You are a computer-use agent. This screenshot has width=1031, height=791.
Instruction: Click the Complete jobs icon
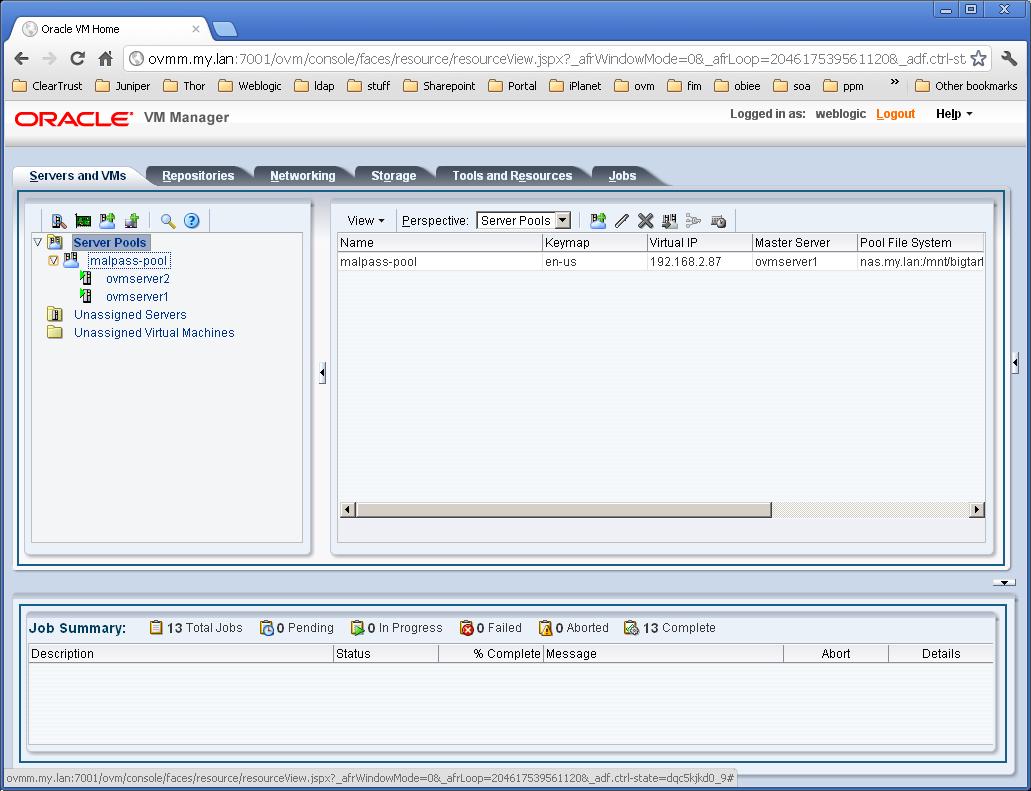pyautogui.click(x=631, y=628)
